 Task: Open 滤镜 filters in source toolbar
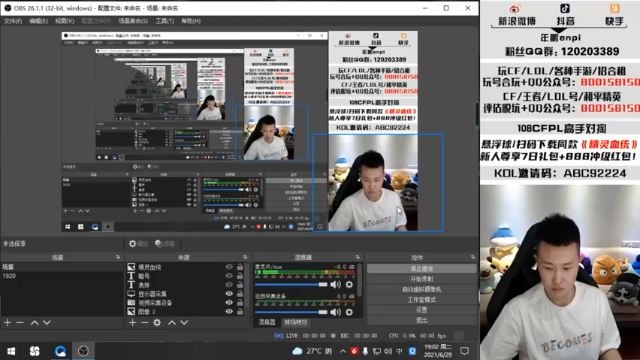pyautogui.click(x=165, y=244)
